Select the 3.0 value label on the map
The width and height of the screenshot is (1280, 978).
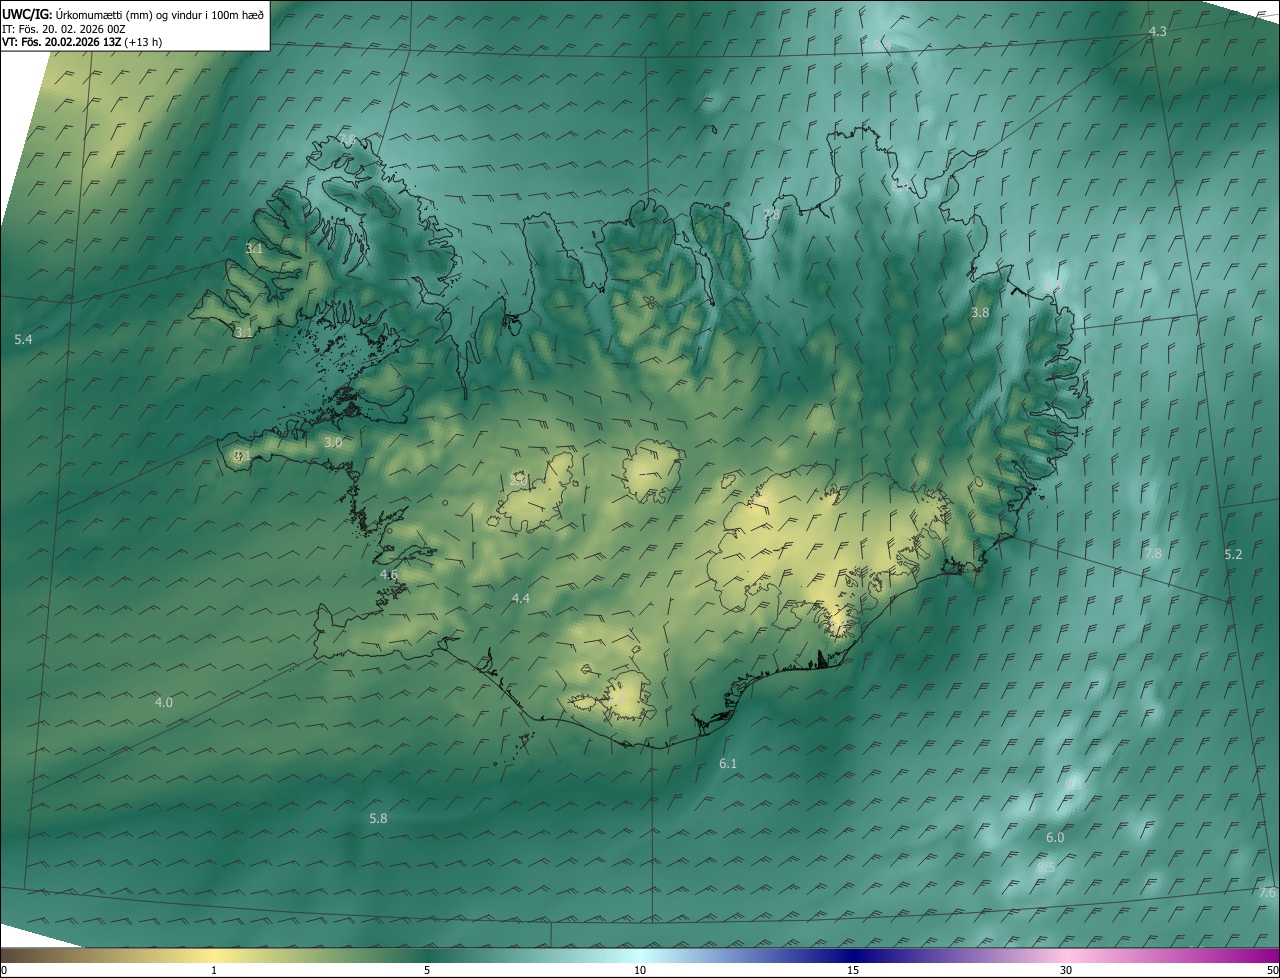pos(333,442)
